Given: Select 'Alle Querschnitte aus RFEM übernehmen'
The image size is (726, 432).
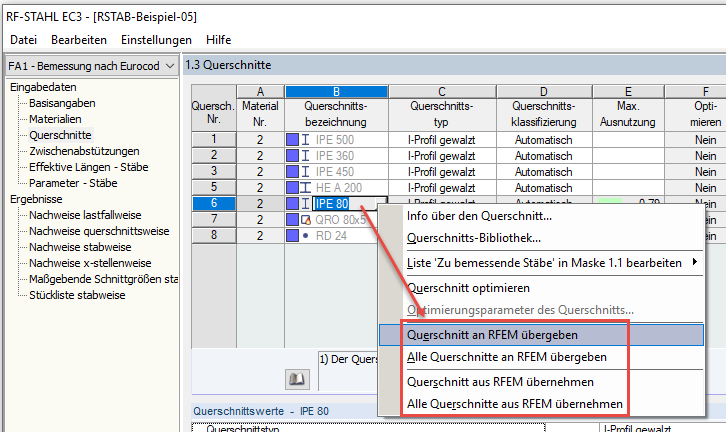Looking at the screenshot, I should tap(514, 404).
